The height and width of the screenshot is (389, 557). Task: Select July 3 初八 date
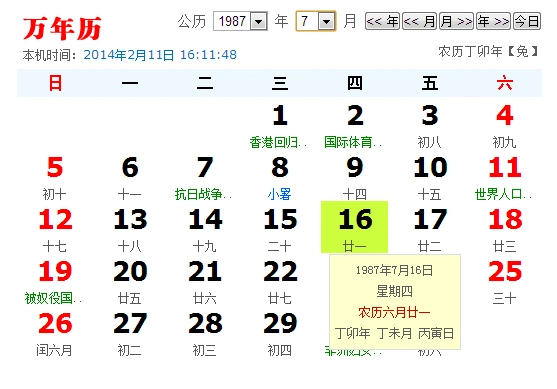coord(429,125)
